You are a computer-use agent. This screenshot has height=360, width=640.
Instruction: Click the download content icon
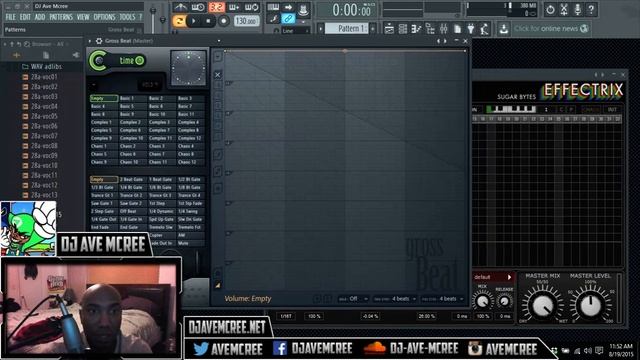point(504,29)
